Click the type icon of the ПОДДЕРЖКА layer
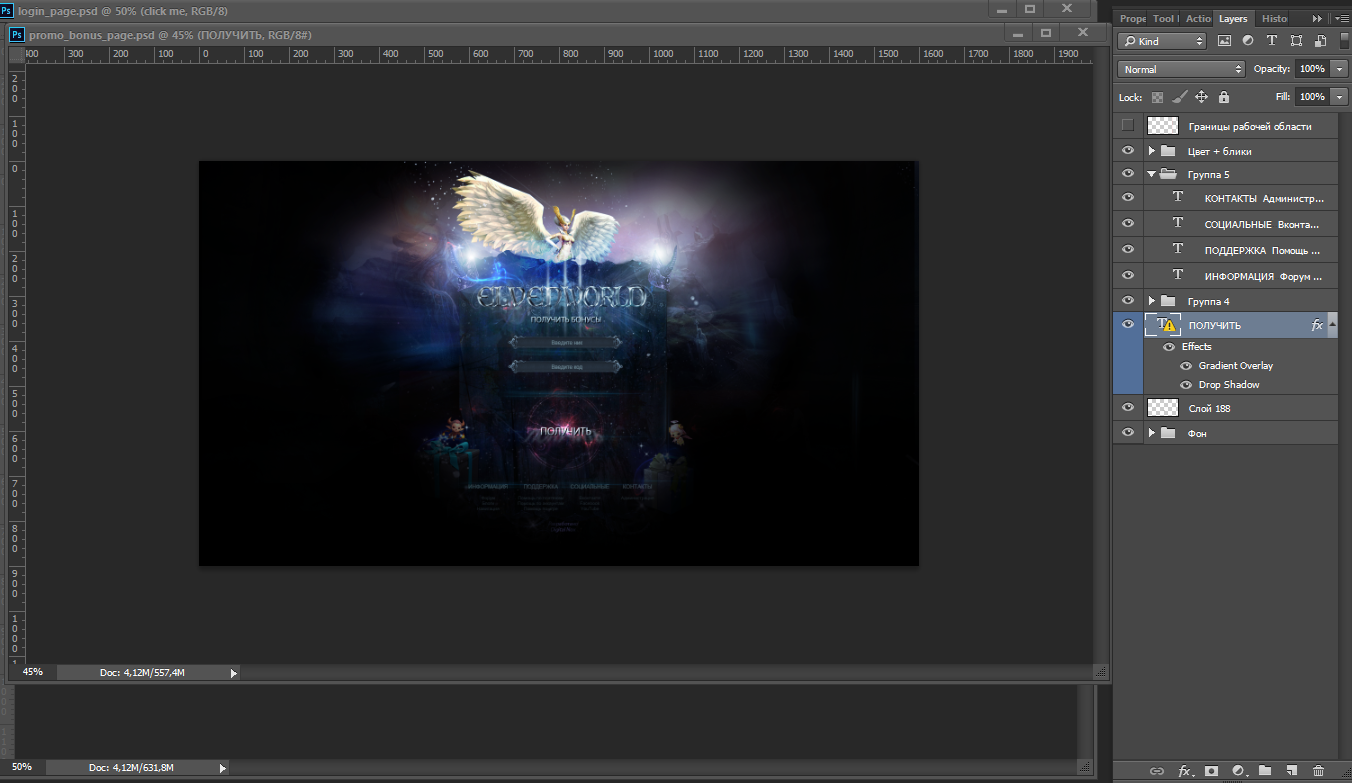Image resolution: width=1352 pixels, height=783 pixels. tap(1178, 249)
